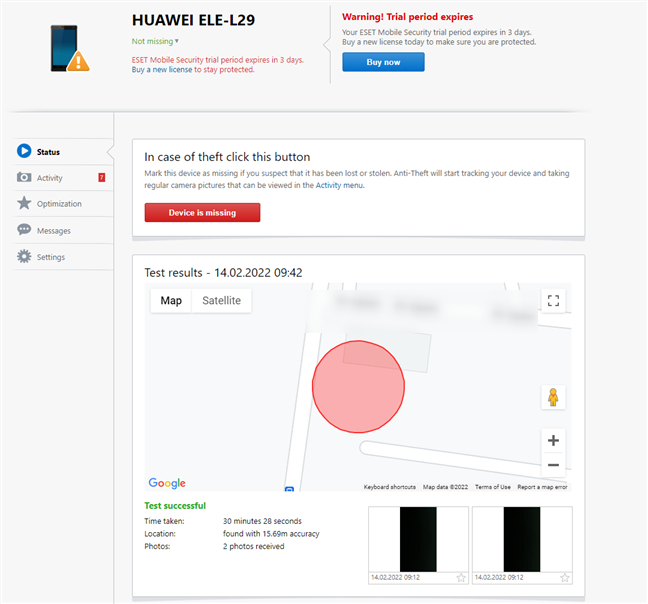The height and width of the screenshot is (604, 648).
Task: Click the 2 photos received text
Action: [x=254, y=546]
